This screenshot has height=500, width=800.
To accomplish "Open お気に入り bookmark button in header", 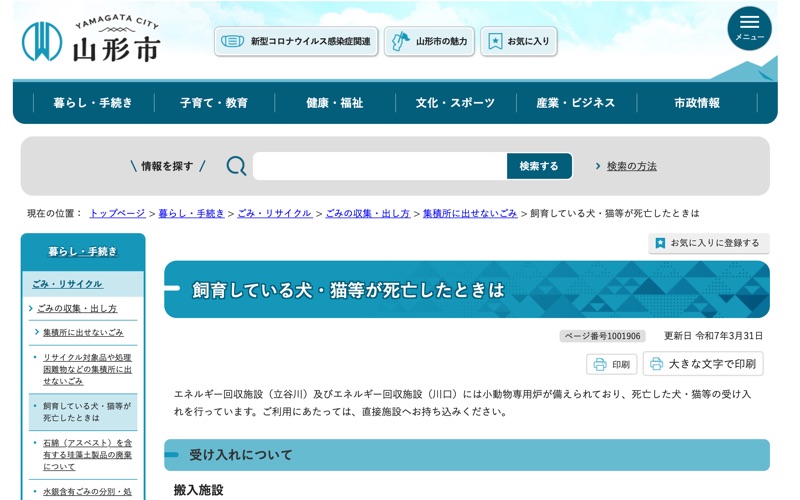I will (518, 41).
